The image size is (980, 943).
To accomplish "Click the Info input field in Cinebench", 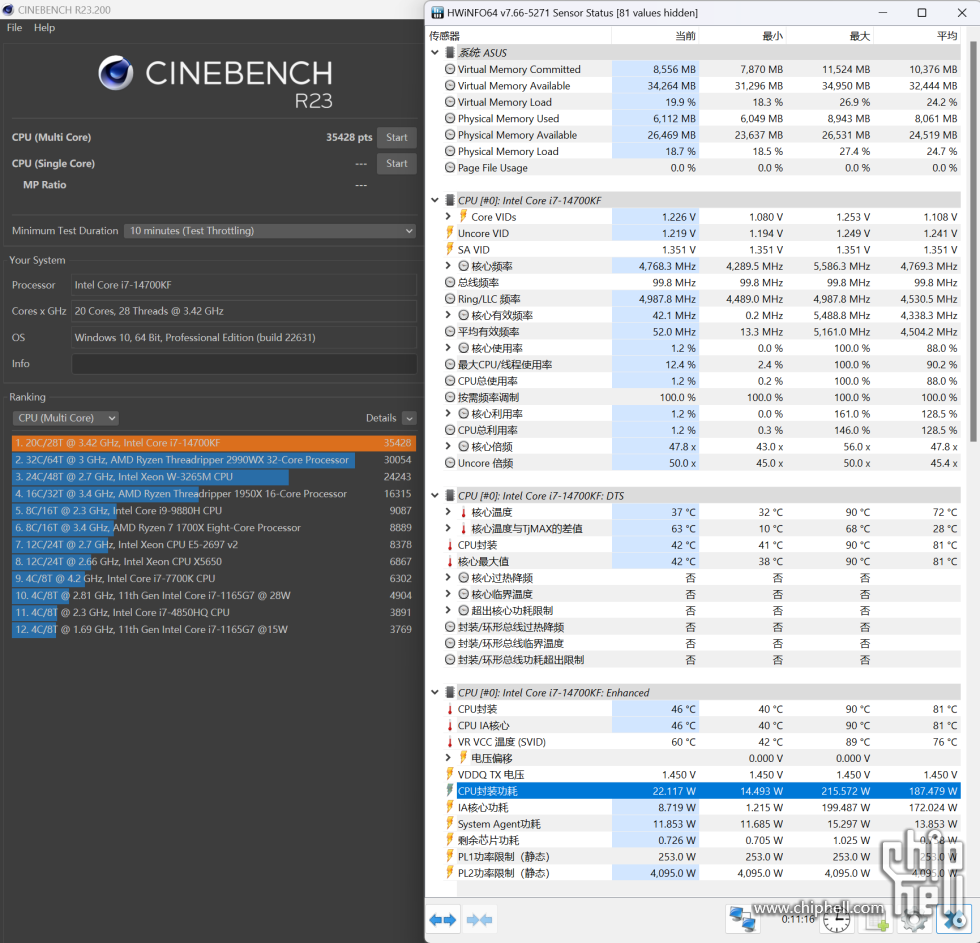I will [244, 364].
